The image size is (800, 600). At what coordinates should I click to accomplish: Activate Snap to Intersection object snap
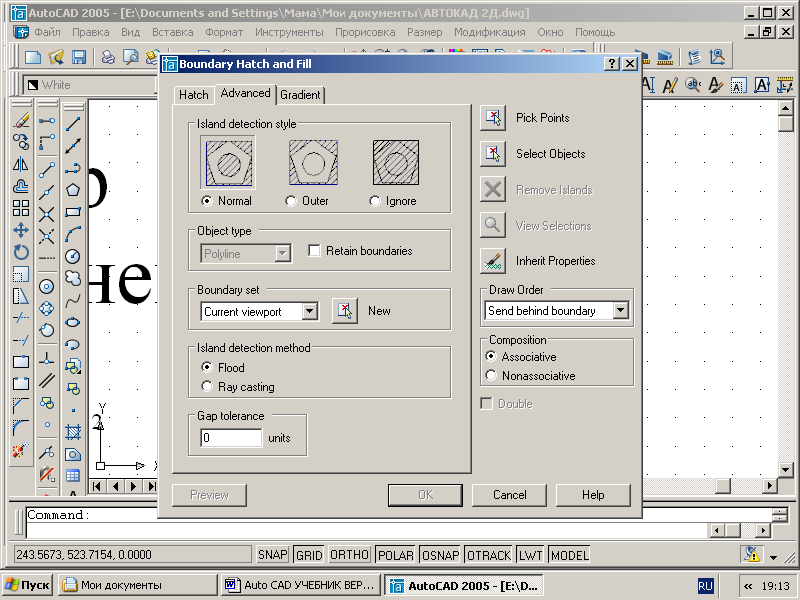47,214
